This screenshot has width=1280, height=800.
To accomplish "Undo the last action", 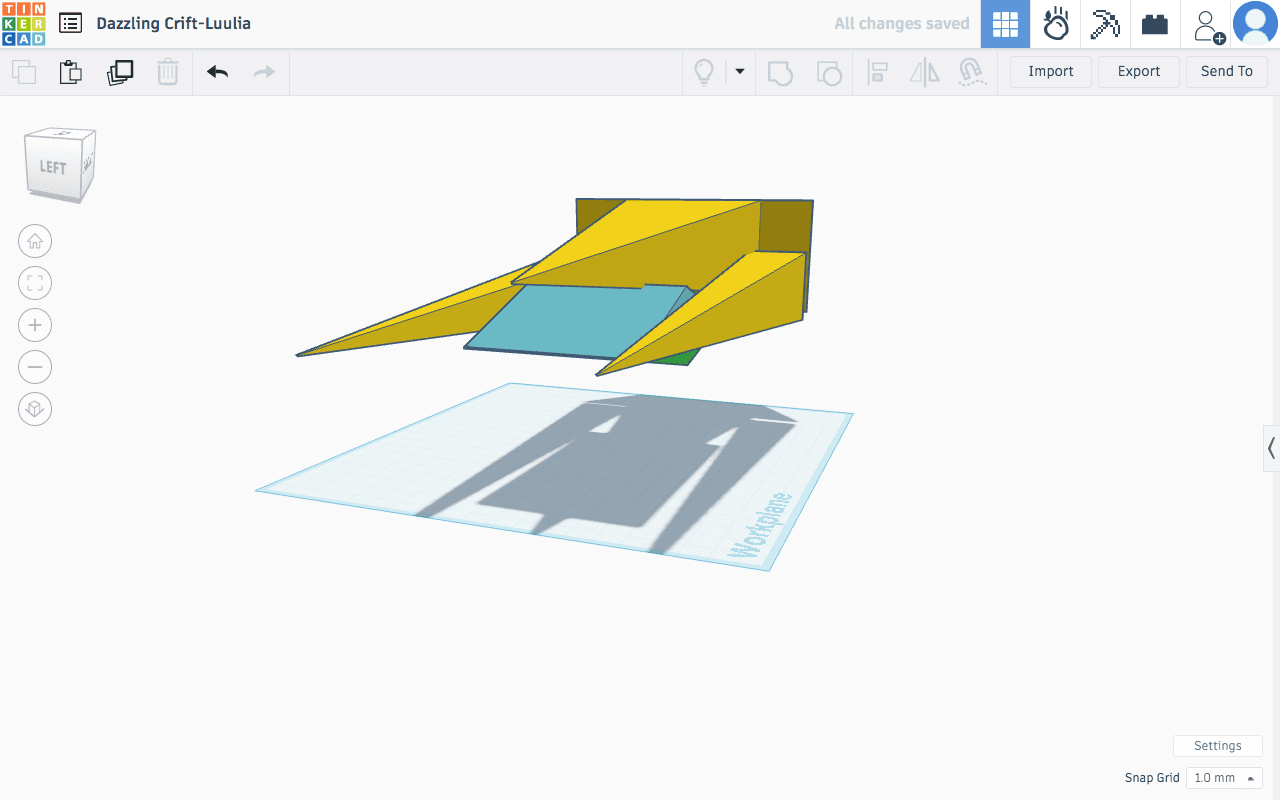I will tap(217, 72).
